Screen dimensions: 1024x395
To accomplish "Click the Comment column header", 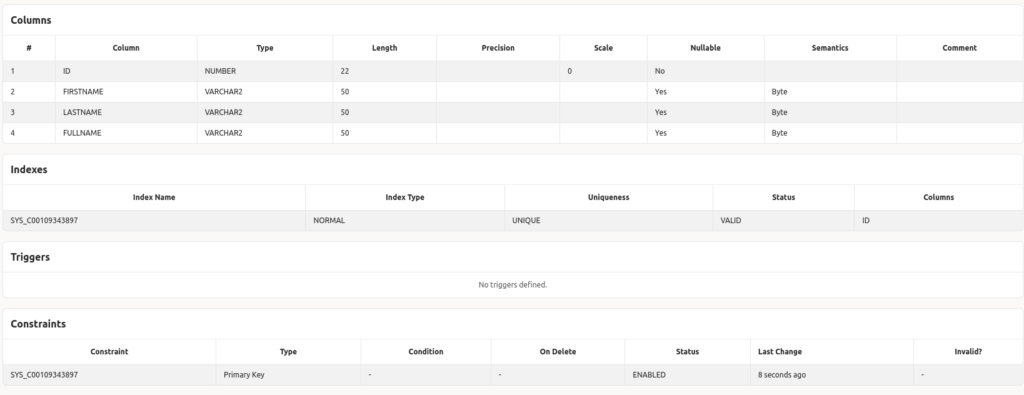I will pos(959,48).
